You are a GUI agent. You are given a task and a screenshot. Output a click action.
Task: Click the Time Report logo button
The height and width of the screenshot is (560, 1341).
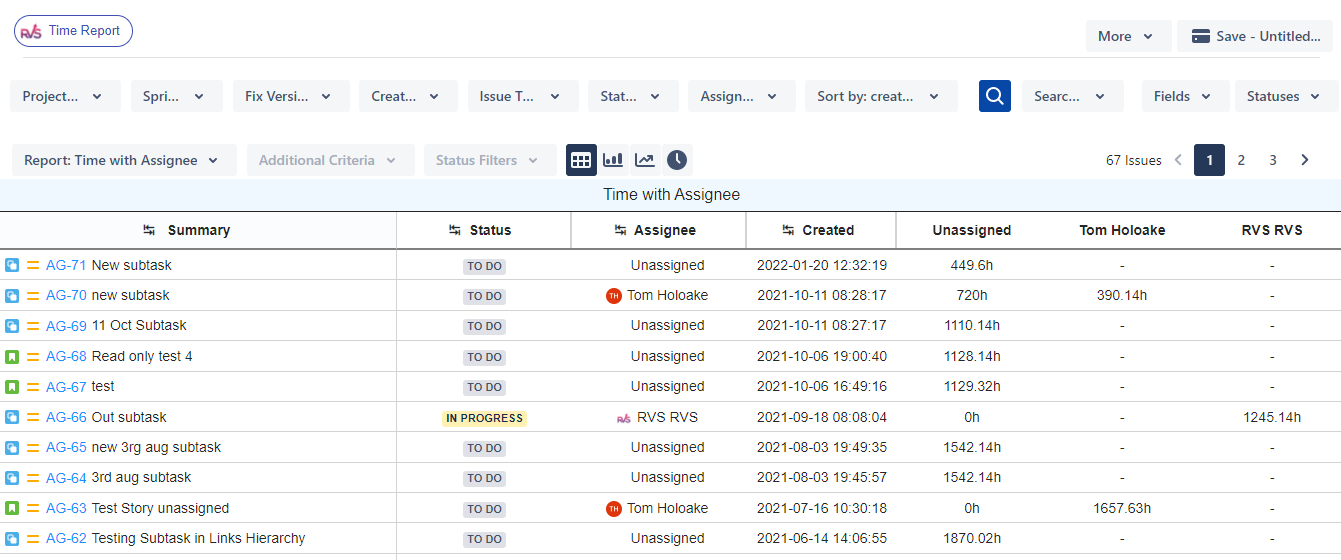[73, 31]
